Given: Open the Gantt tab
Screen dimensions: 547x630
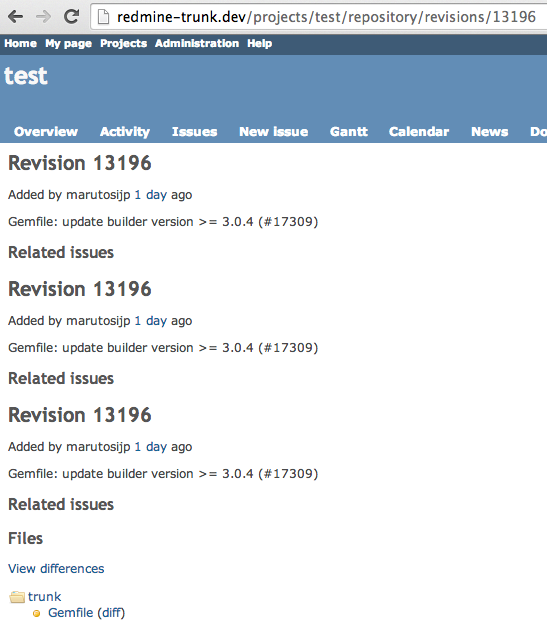Looking at the screenshot, I should [x=349, y=131].
